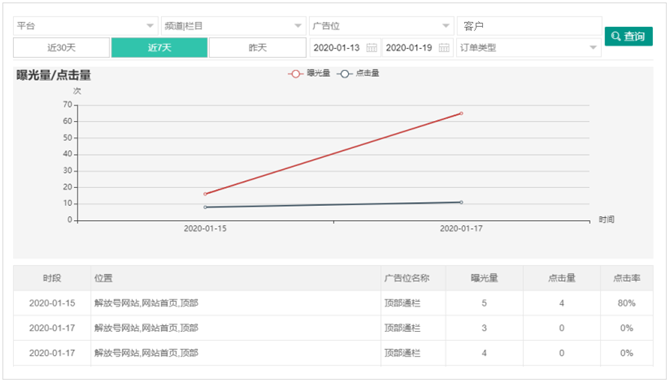Select the 昨天 range button
671x383 pixels.
258,48
